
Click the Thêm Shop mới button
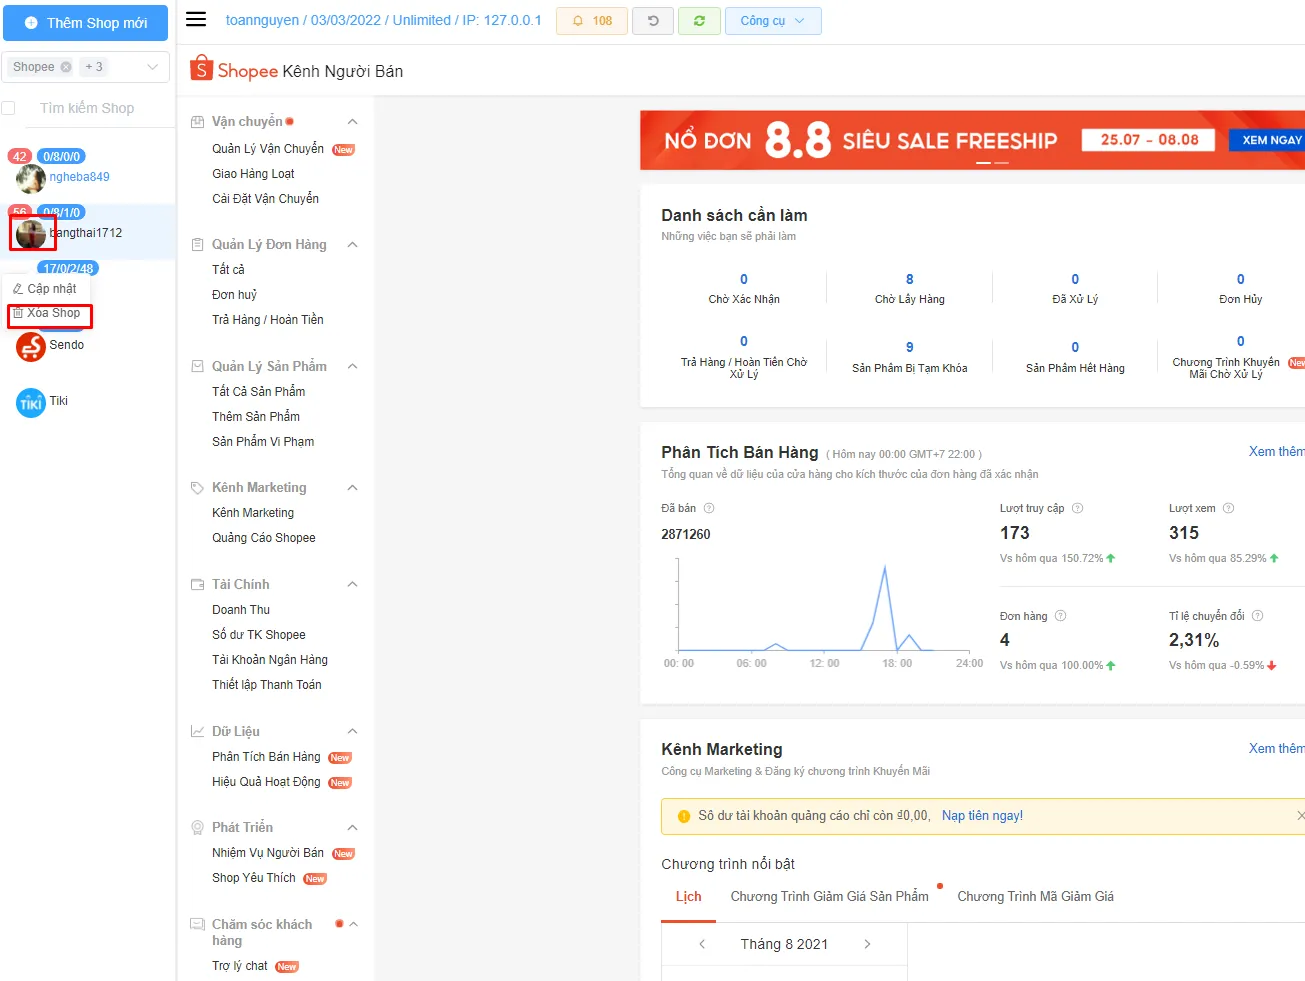click(85, 22)
